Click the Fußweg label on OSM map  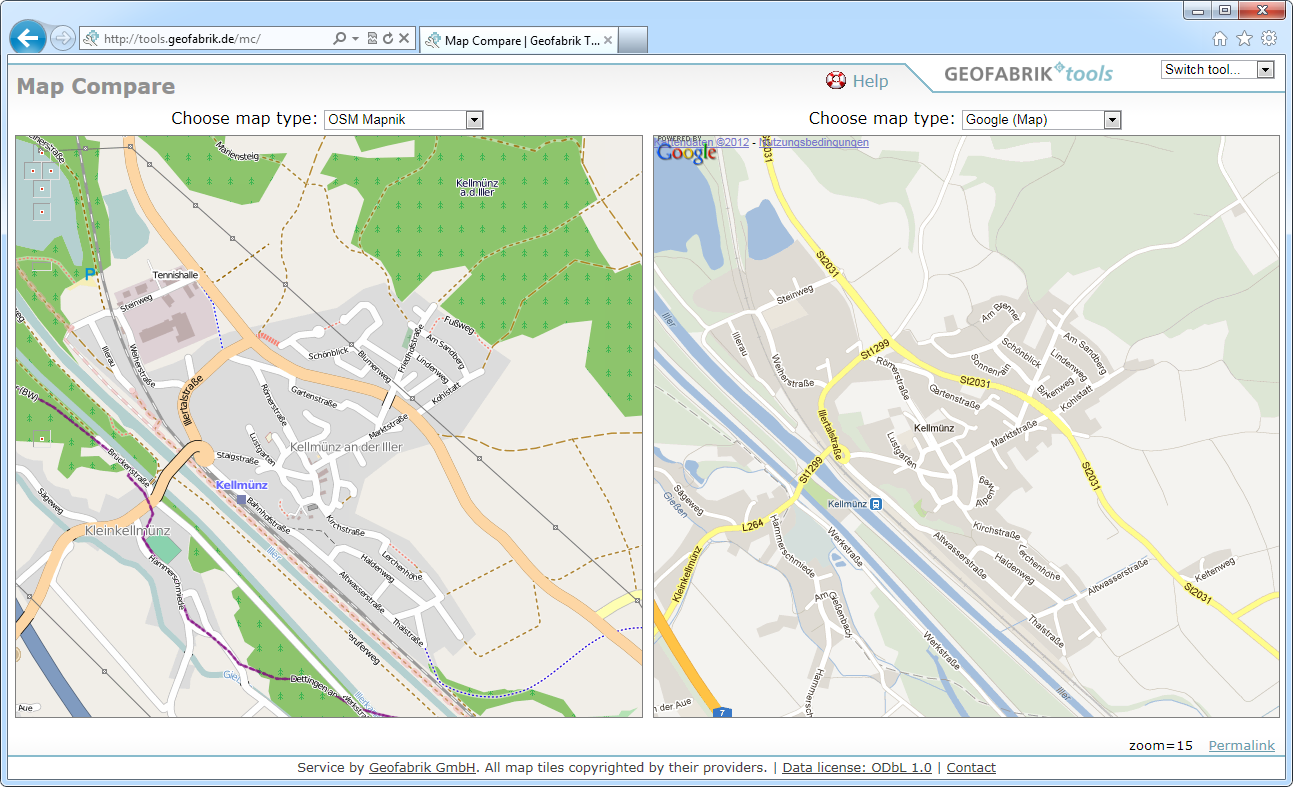pos(457,324)
